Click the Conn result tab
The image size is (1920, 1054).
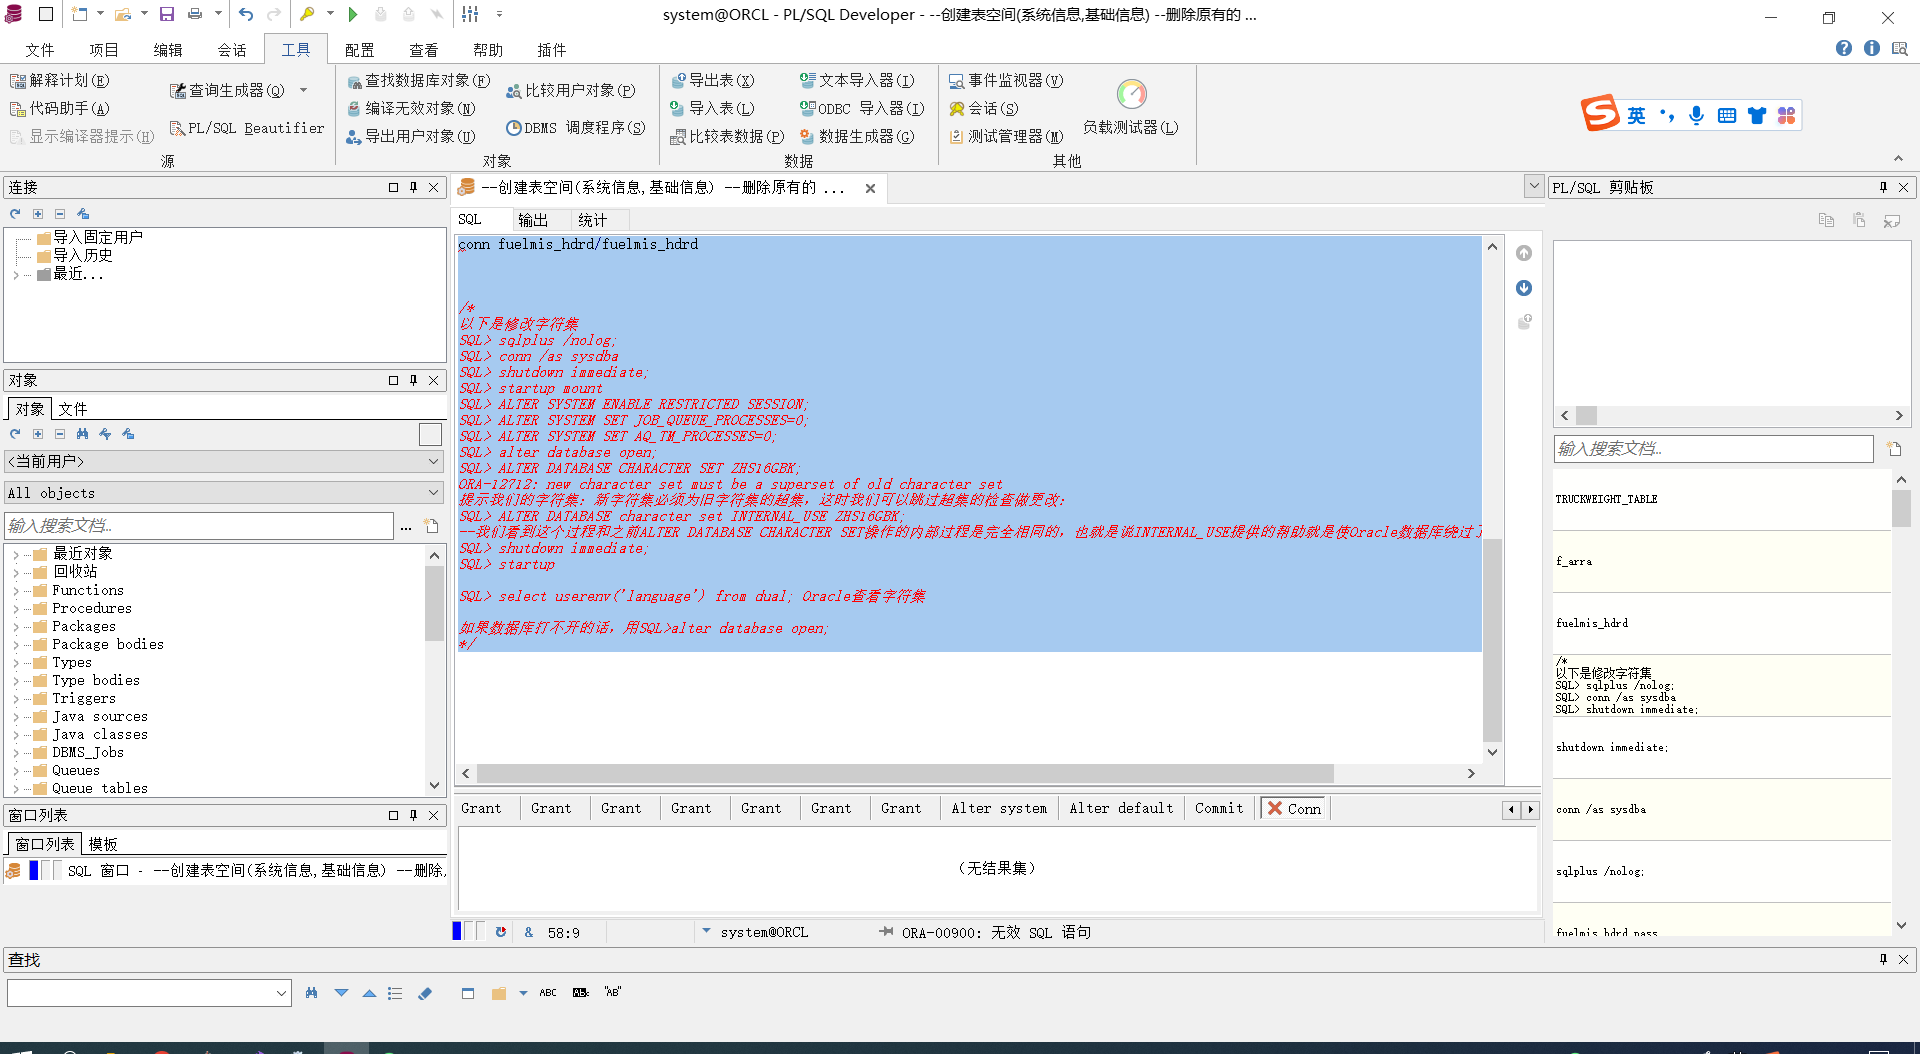click(1294, 808)
